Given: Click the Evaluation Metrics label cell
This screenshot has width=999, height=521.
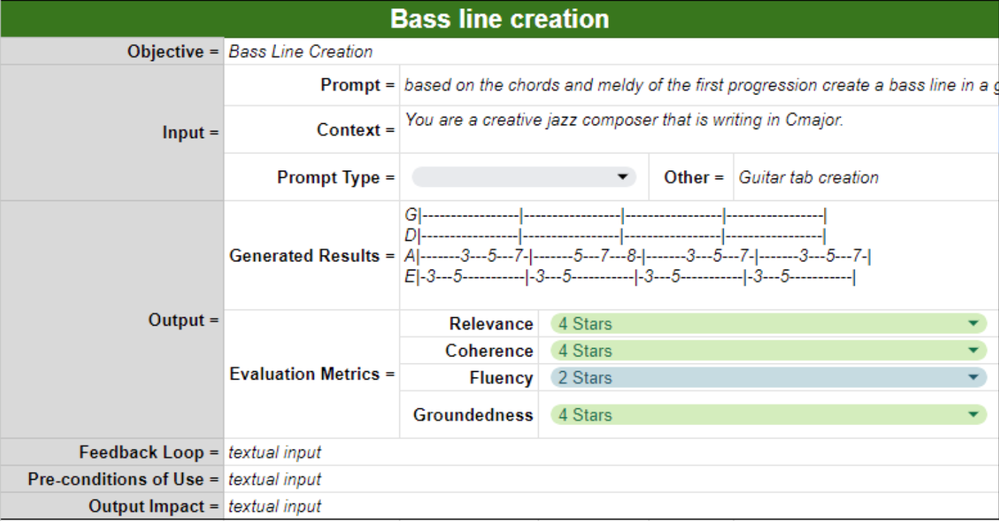Looking at the screenshot, I should [312, 374].
